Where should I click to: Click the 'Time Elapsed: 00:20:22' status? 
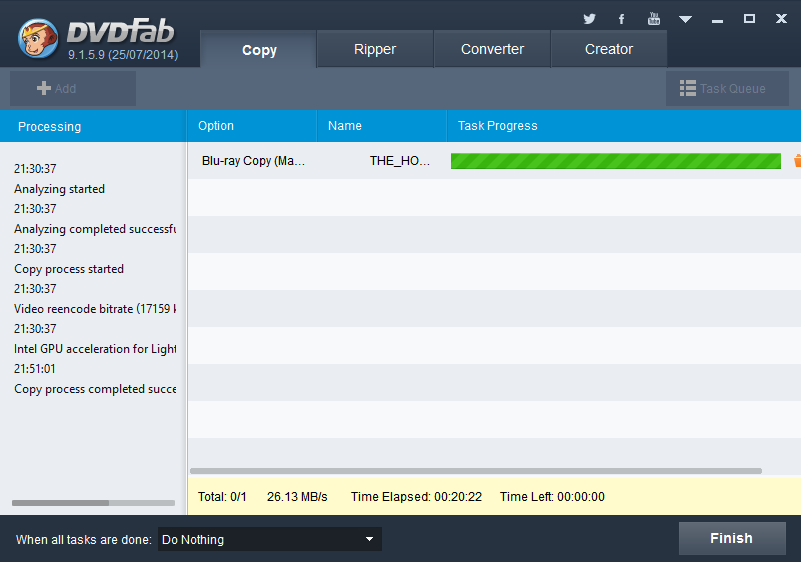tap(416, 497)
